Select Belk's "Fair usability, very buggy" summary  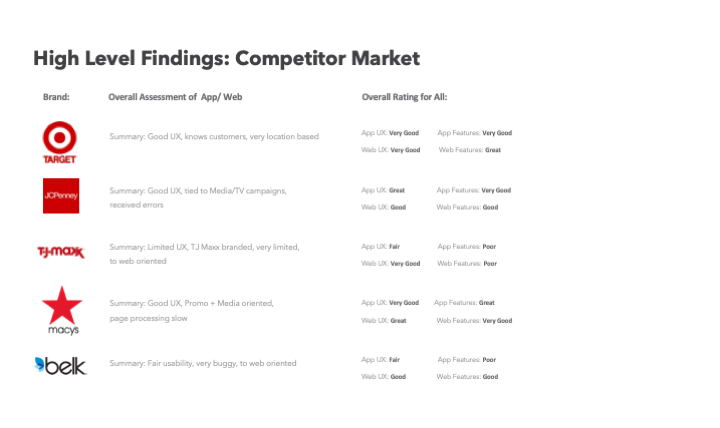tap(203, 363)
